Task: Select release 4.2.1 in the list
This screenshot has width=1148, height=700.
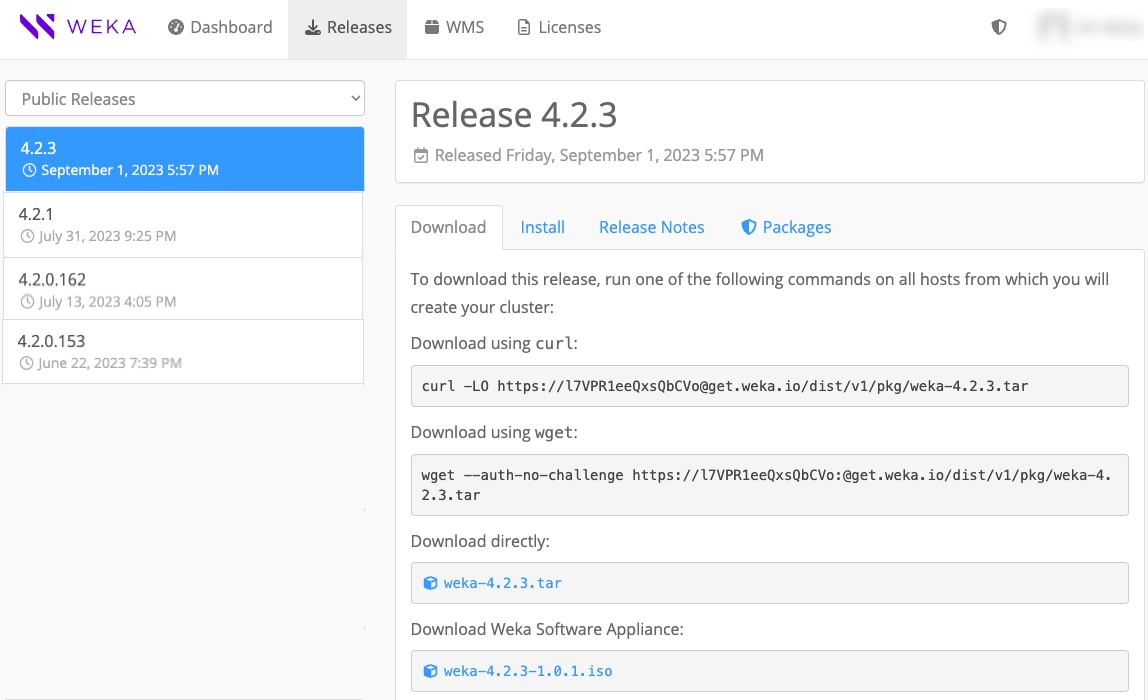Action: (x=184, y=224)
